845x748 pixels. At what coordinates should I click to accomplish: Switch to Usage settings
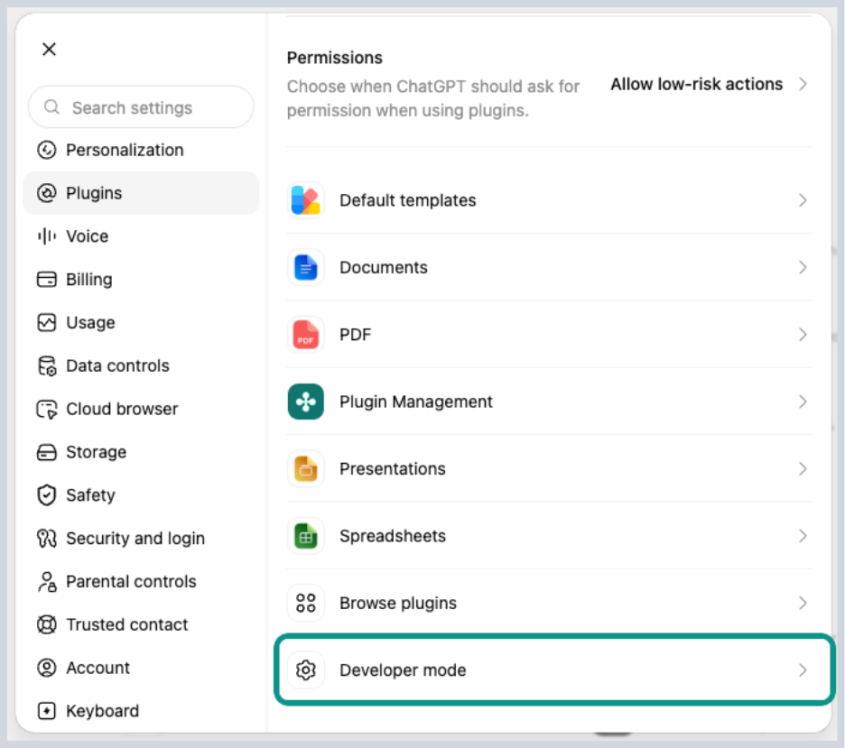(x=141, y=322)
